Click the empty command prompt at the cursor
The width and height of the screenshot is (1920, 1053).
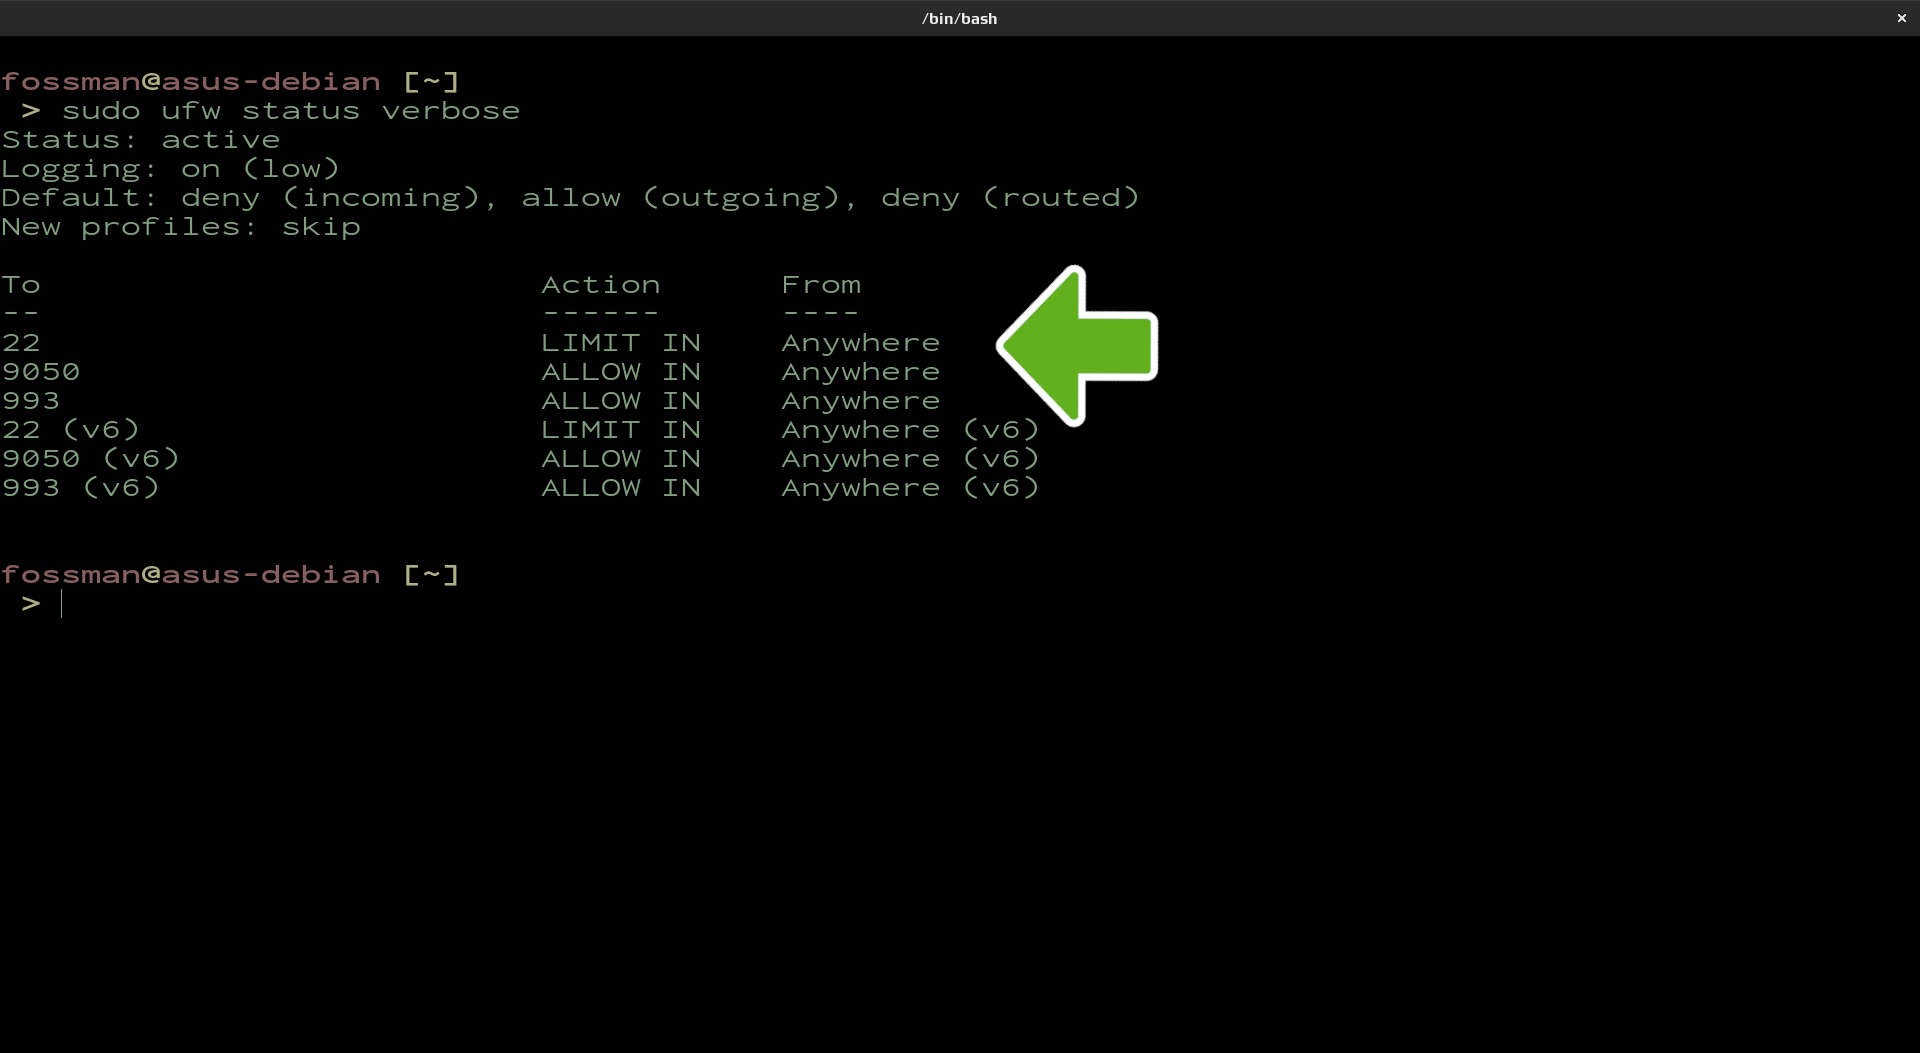(x=62, y=604)
